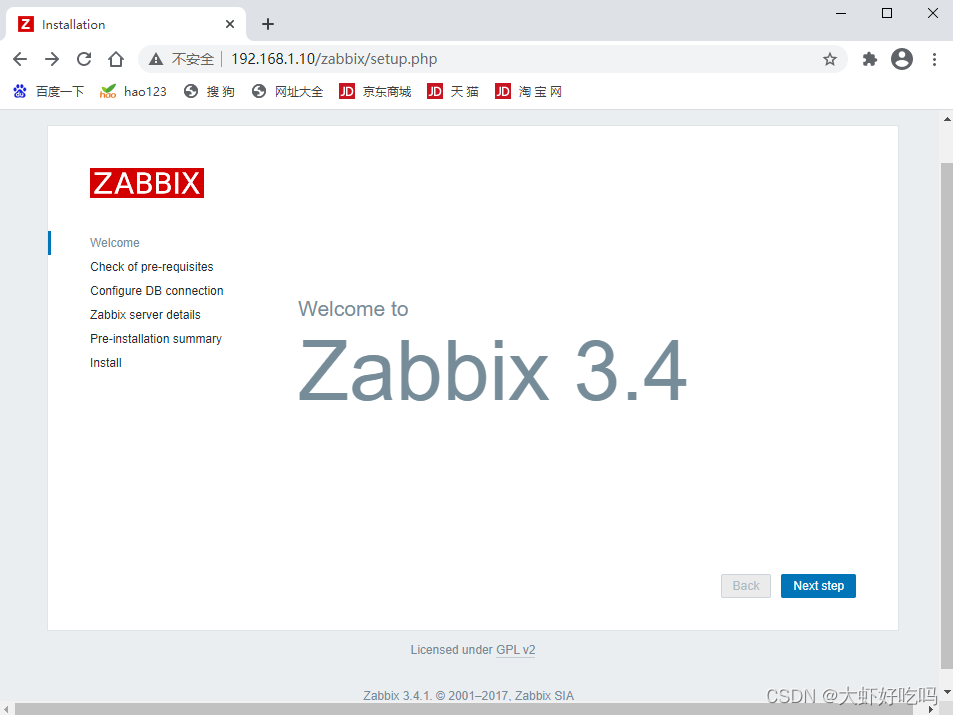Select Zabbix server details step
The width and height of the screenshot is (953, 715).
[145, 315]
